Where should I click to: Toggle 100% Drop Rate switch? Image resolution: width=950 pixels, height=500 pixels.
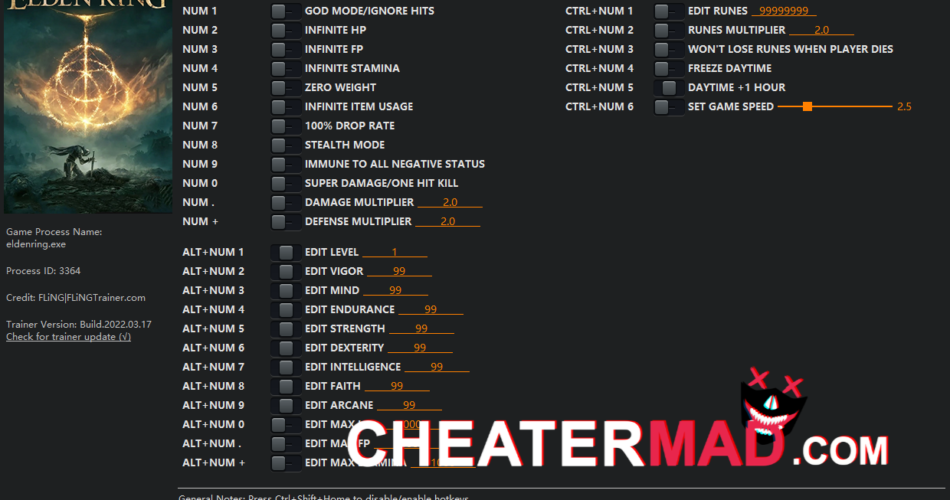tap(285, 126)
